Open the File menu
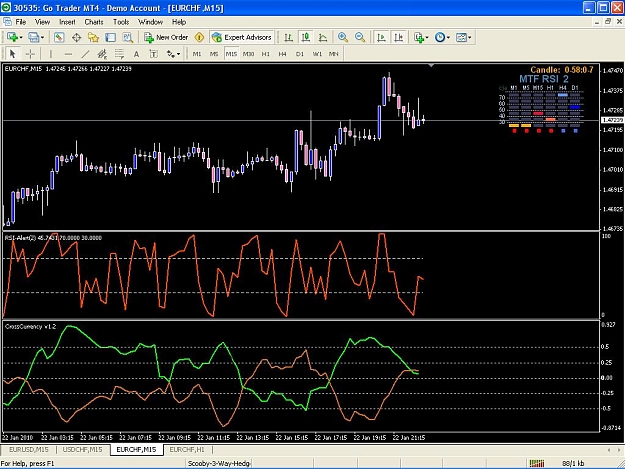Screen dimensions: 625x469 click(x=20, y=22)
